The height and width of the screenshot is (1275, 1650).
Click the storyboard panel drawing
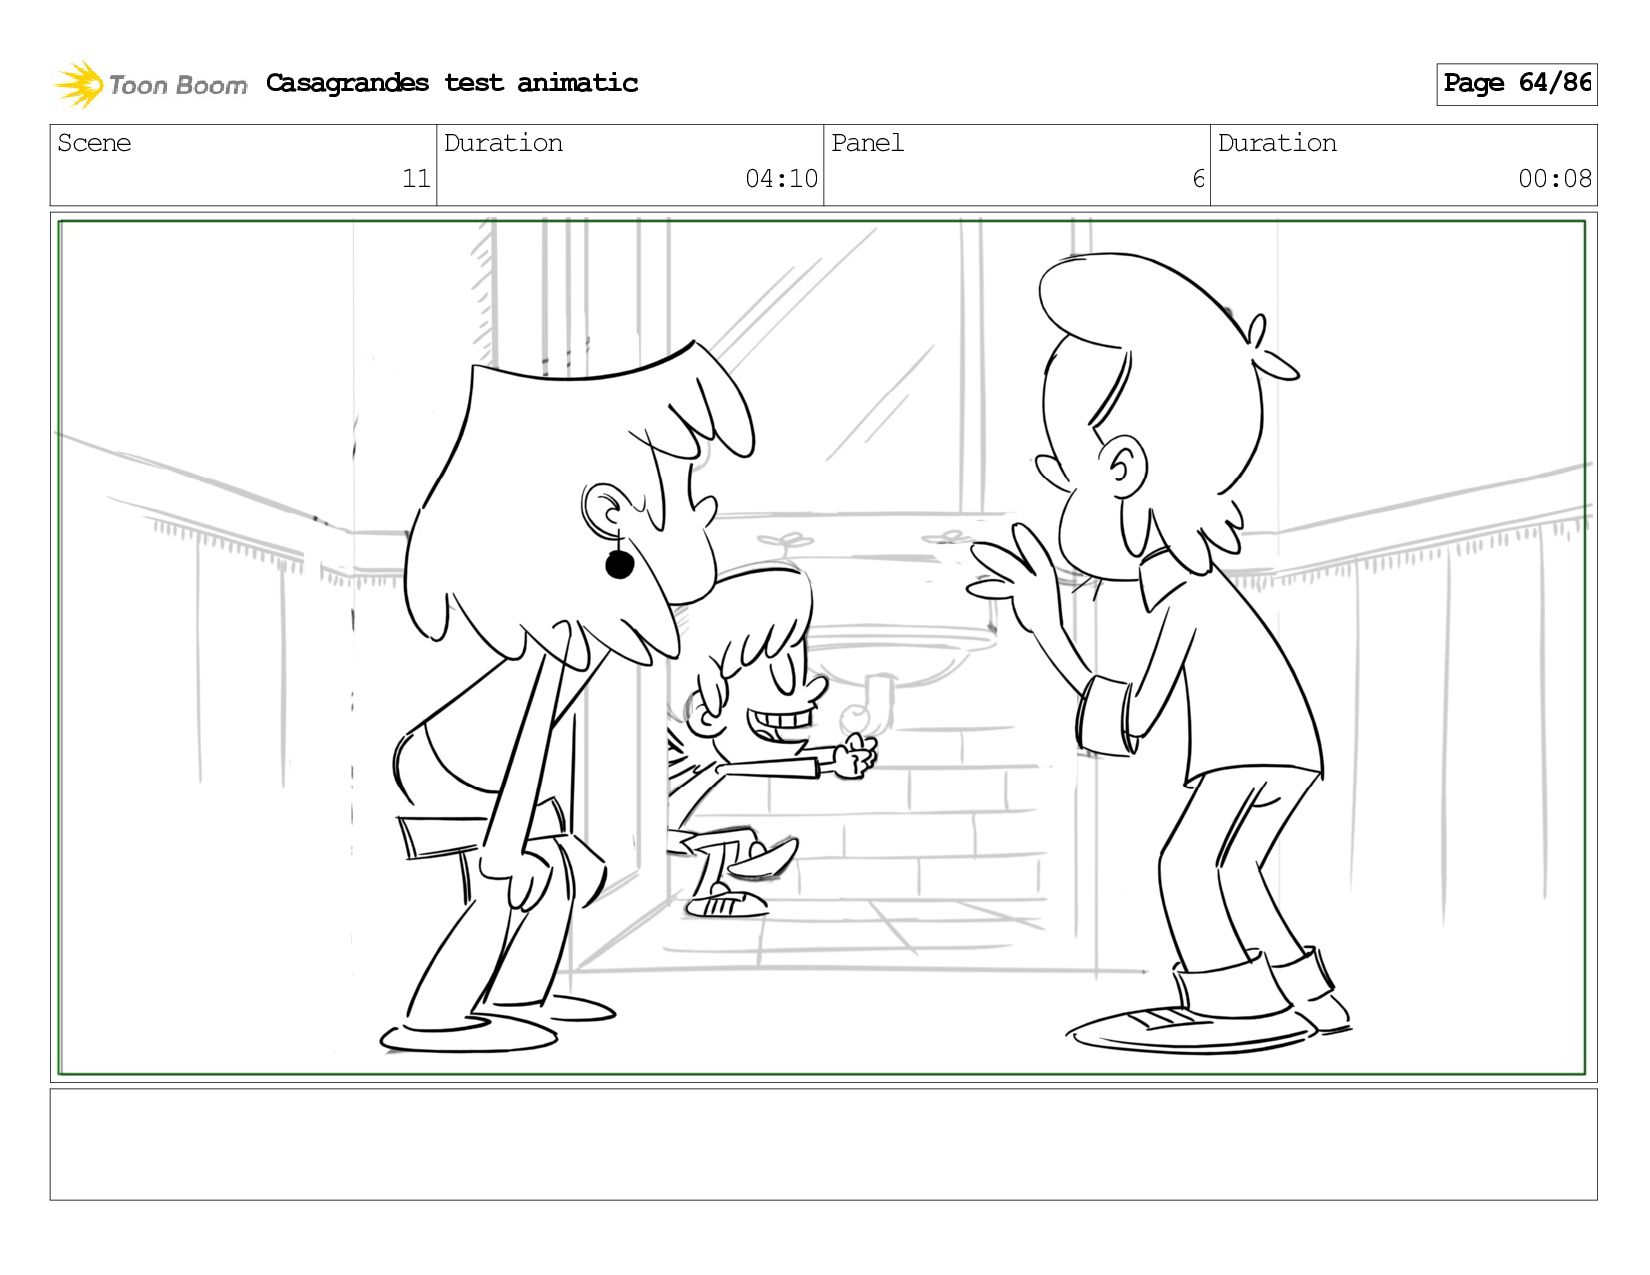823,647
